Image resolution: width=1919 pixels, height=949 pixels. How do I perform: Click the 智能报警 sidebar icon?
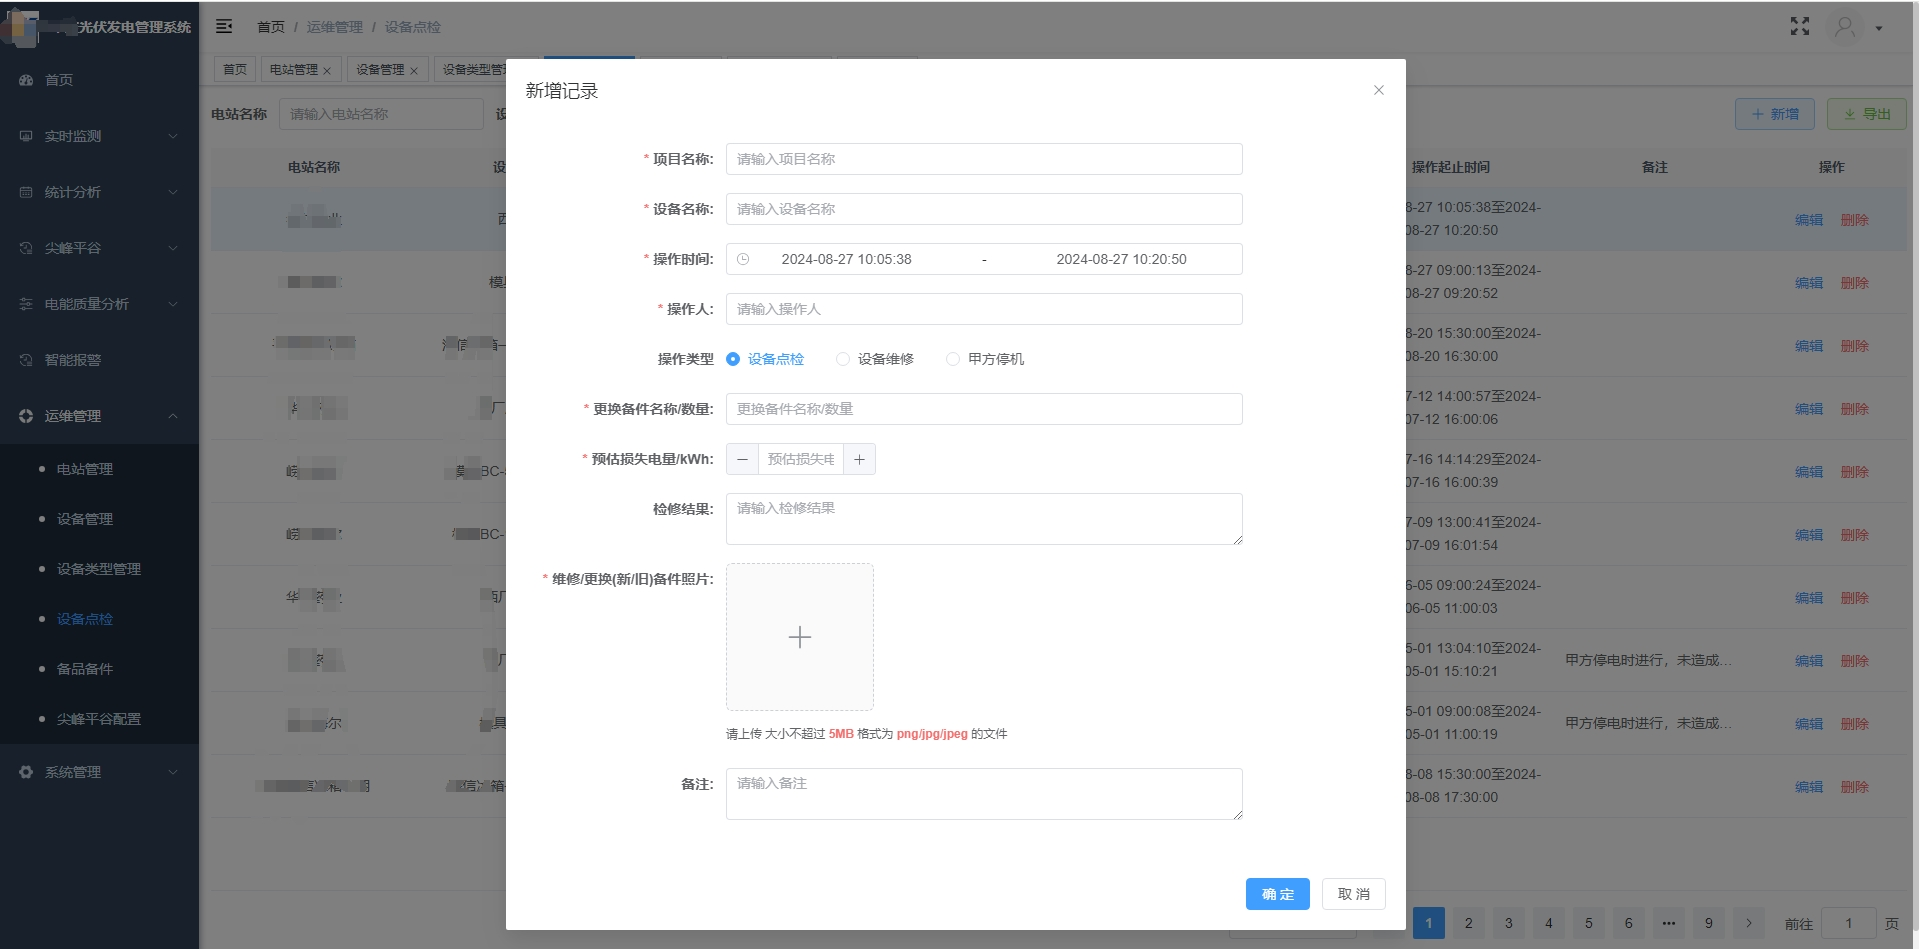(26, 360)
